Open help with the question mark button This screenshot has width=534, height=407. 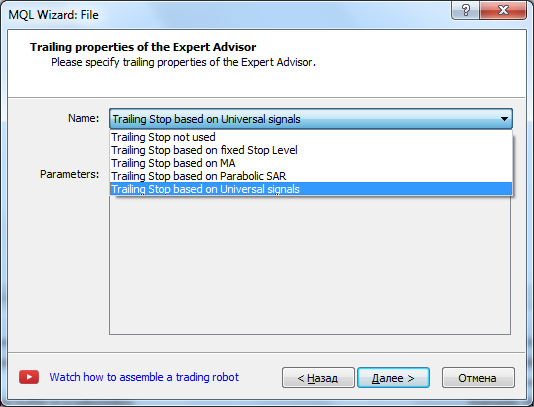465,10
